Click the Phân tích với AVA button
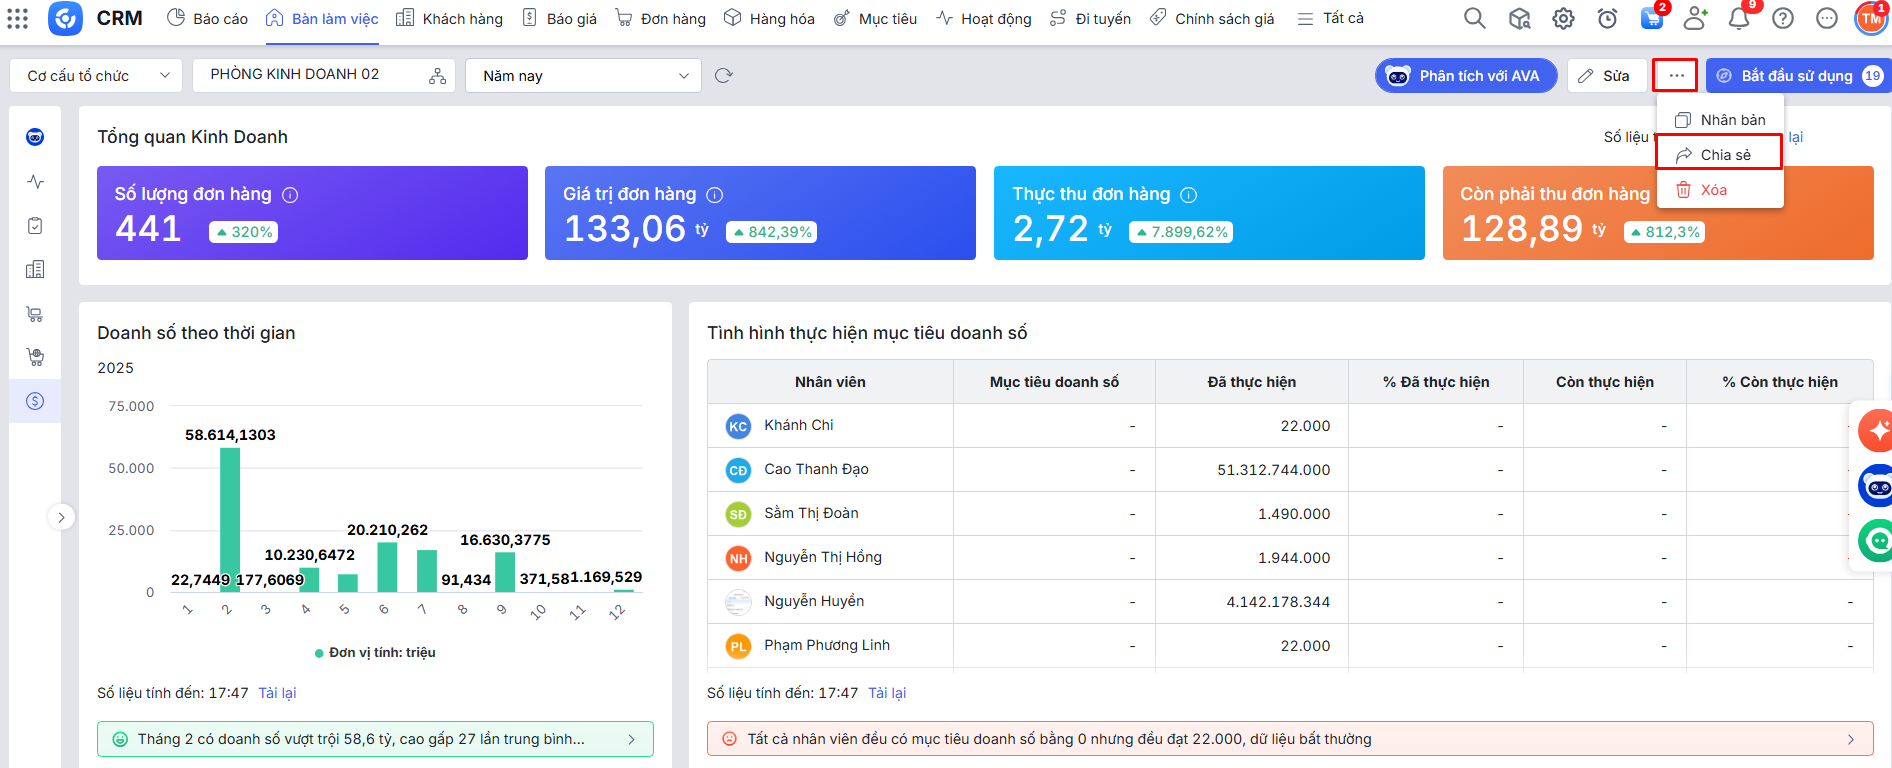This screenshot has height=768, width=1892. tap(1466, 76)
